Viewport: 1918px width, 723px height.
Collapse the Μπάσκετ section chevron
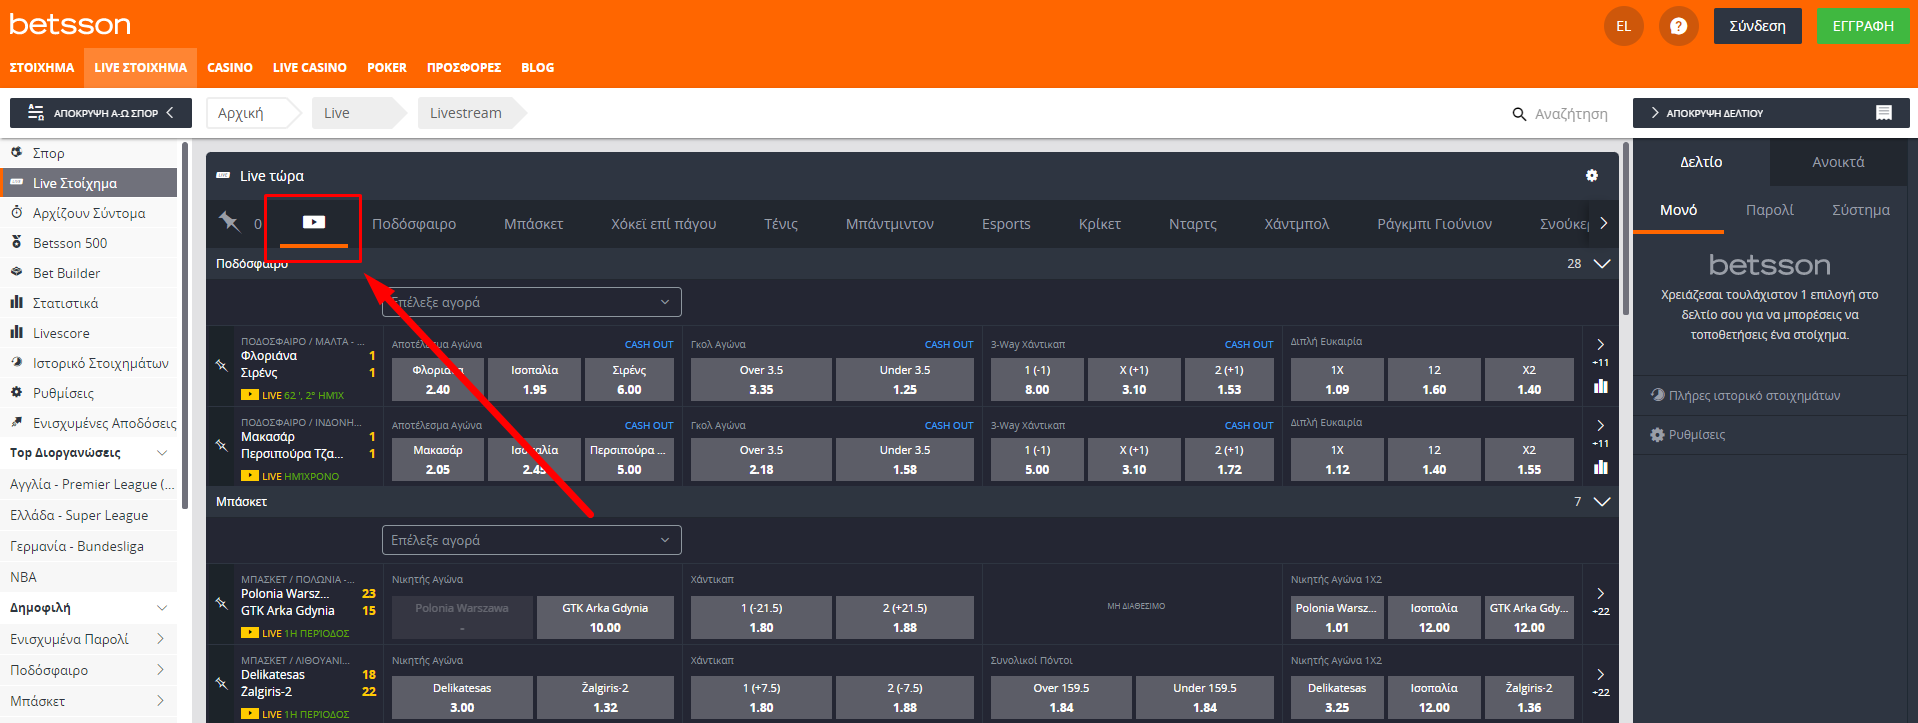(x=1601, y=502)
